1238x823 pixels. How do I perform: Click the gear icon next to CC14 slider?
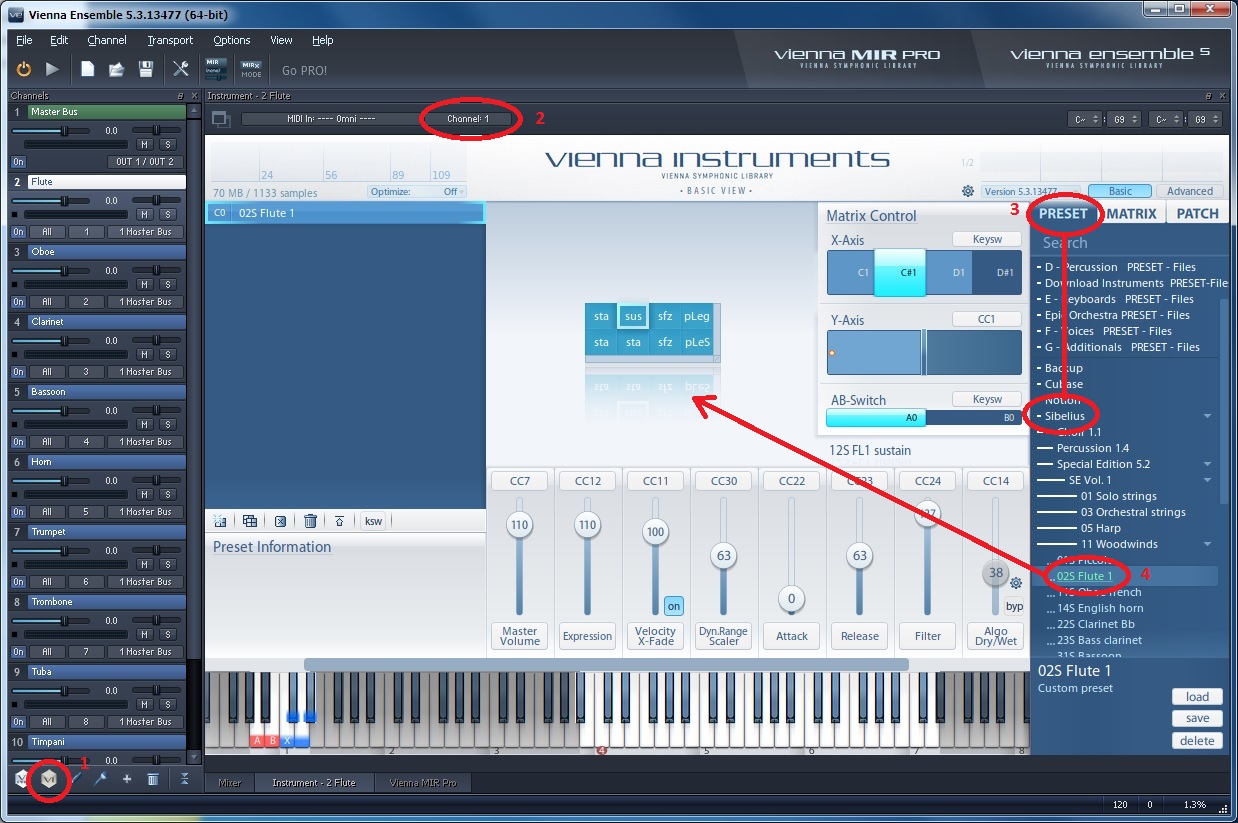1016,583
